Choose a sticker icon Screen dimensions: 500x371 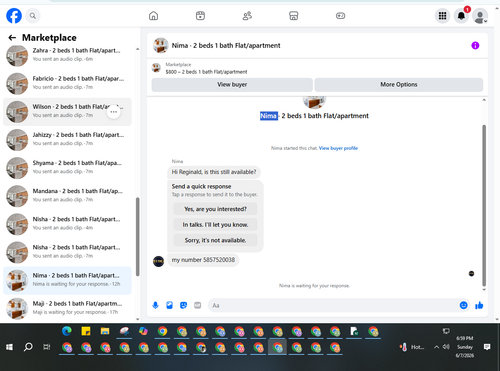pos(183,305)
